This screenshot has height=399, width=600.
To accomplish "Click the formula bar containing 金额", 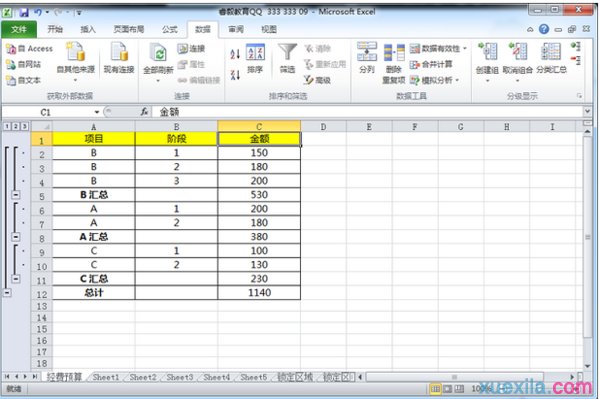I will coord(367,112).
